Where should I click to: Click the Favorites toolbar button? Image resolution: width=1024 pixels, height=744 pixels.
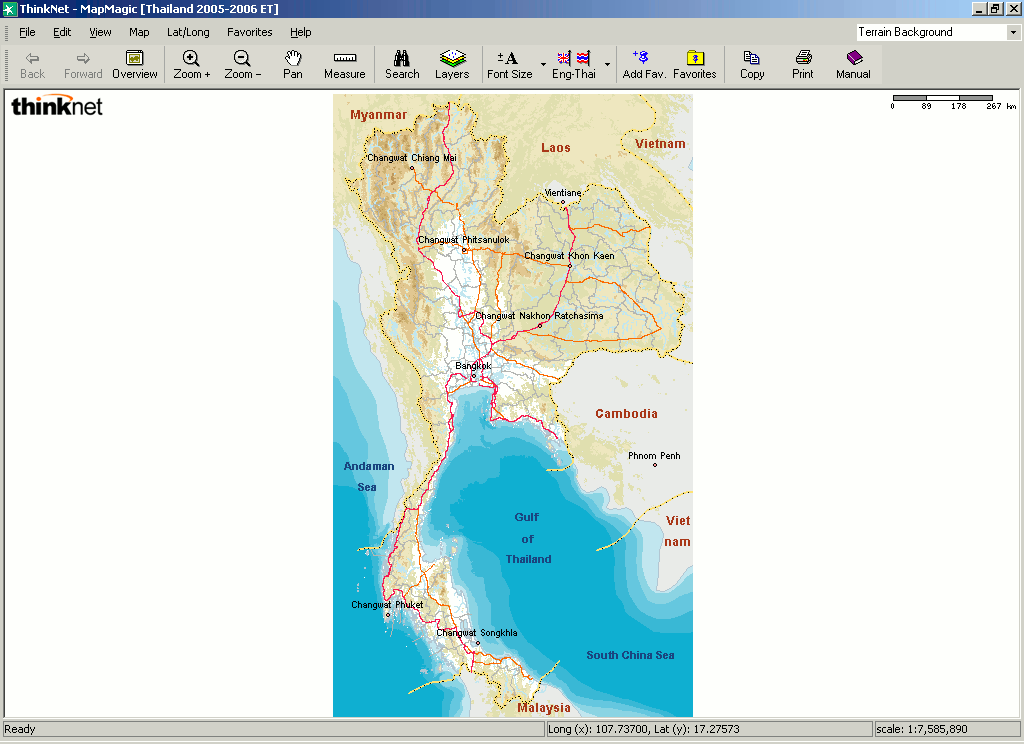click(x=695, y=64)
